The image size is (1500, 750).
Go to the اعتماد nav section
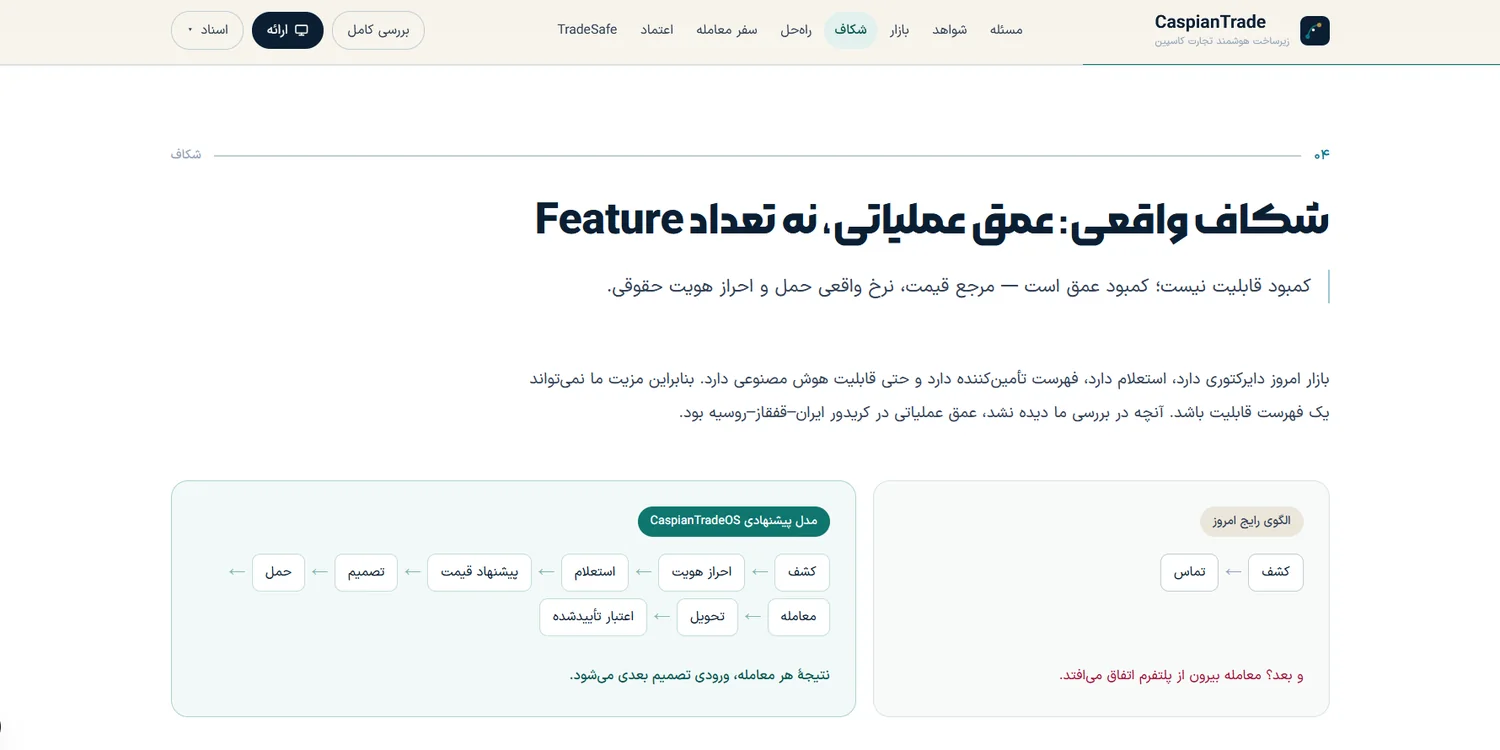(657, 30)
